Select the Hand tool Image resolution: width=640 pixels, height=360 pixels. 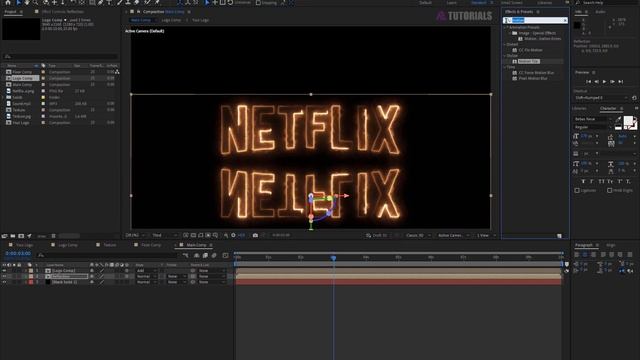pos(27,2)
